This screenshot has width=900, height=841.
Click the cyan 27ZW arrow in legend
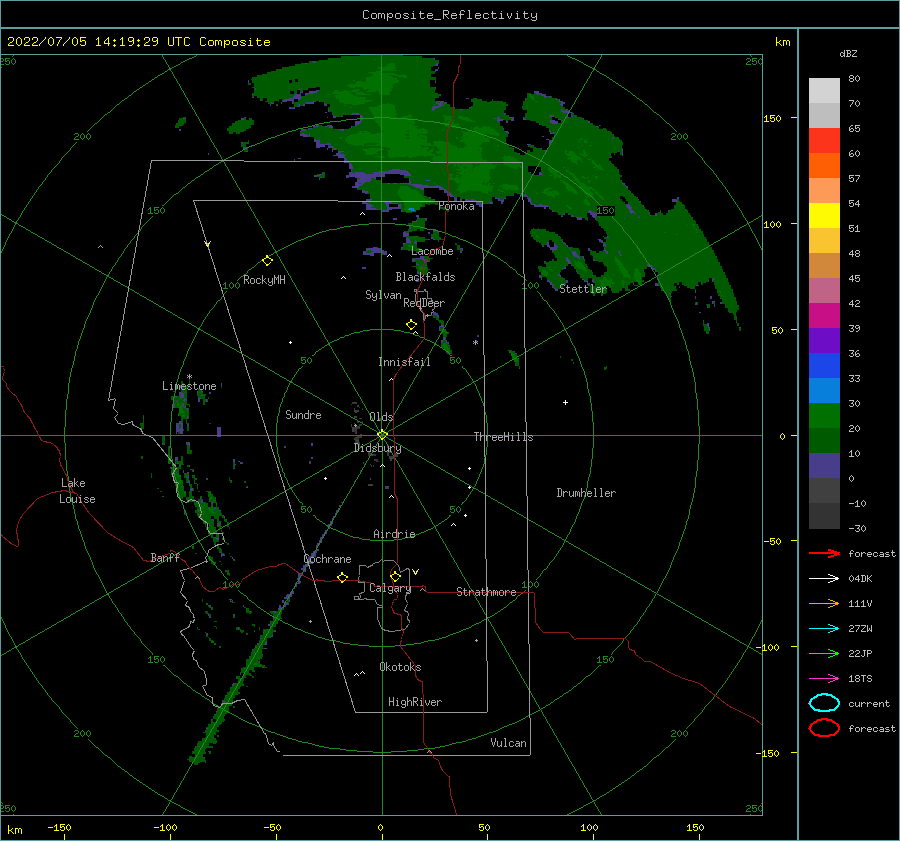click(824, 629)
